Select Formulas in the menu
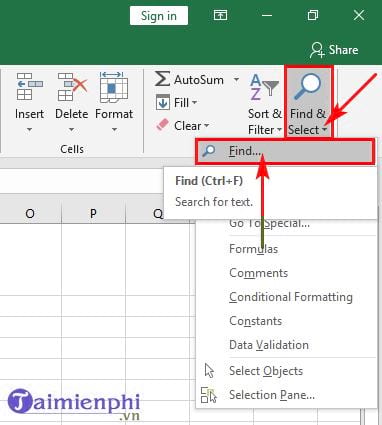 [x=286, y=249]
